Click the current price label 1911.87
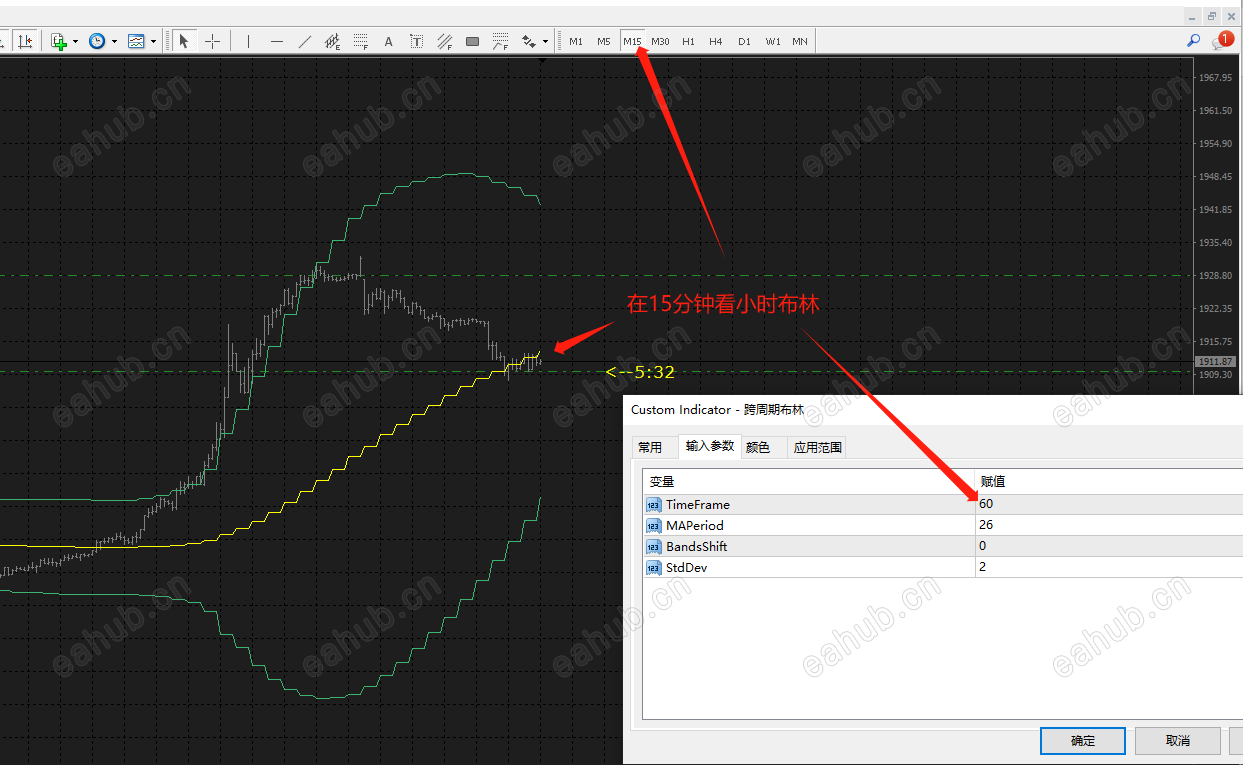 (1216, 361)
